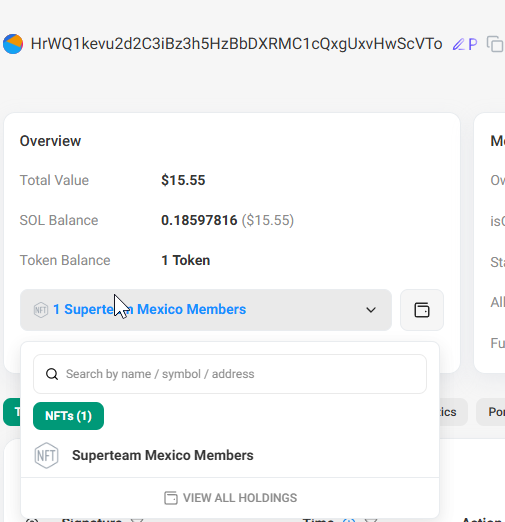This screenshot has width=505, height=522.
Task: Copy the wallet address with copy icon
Action: coord(495,44)
